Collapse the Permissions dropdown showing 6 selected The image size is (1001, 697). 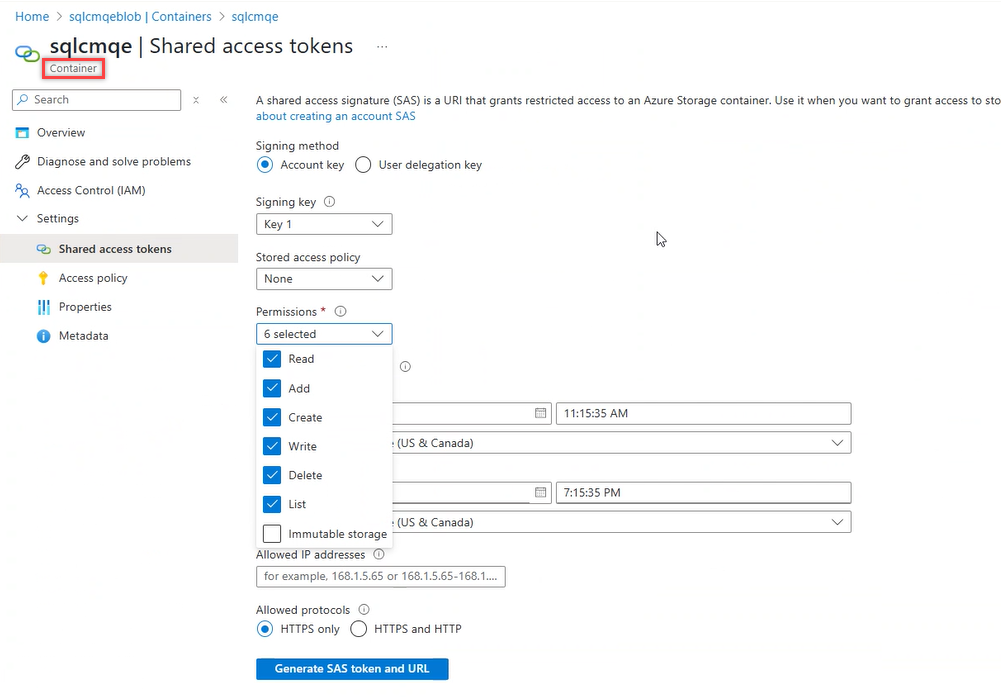pos(324,334)
